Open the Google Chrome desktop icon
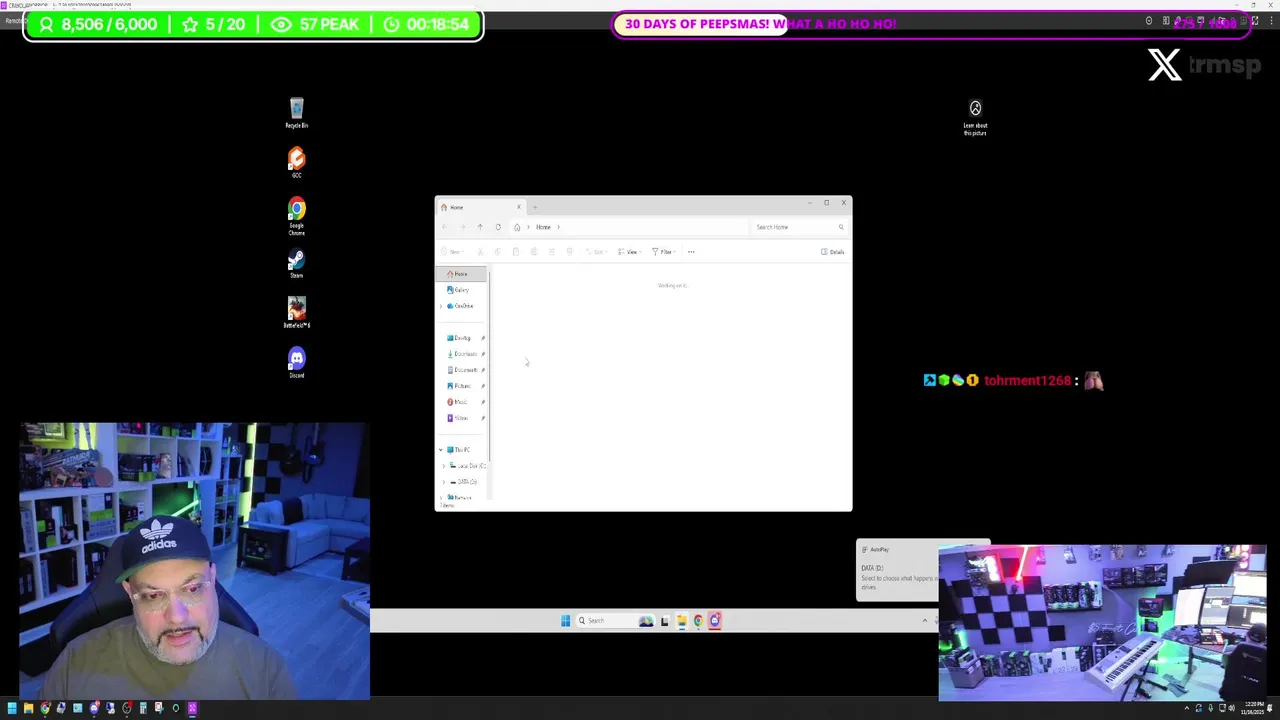This screenshot has width=1280, height=720. click(x=296, y=215)
